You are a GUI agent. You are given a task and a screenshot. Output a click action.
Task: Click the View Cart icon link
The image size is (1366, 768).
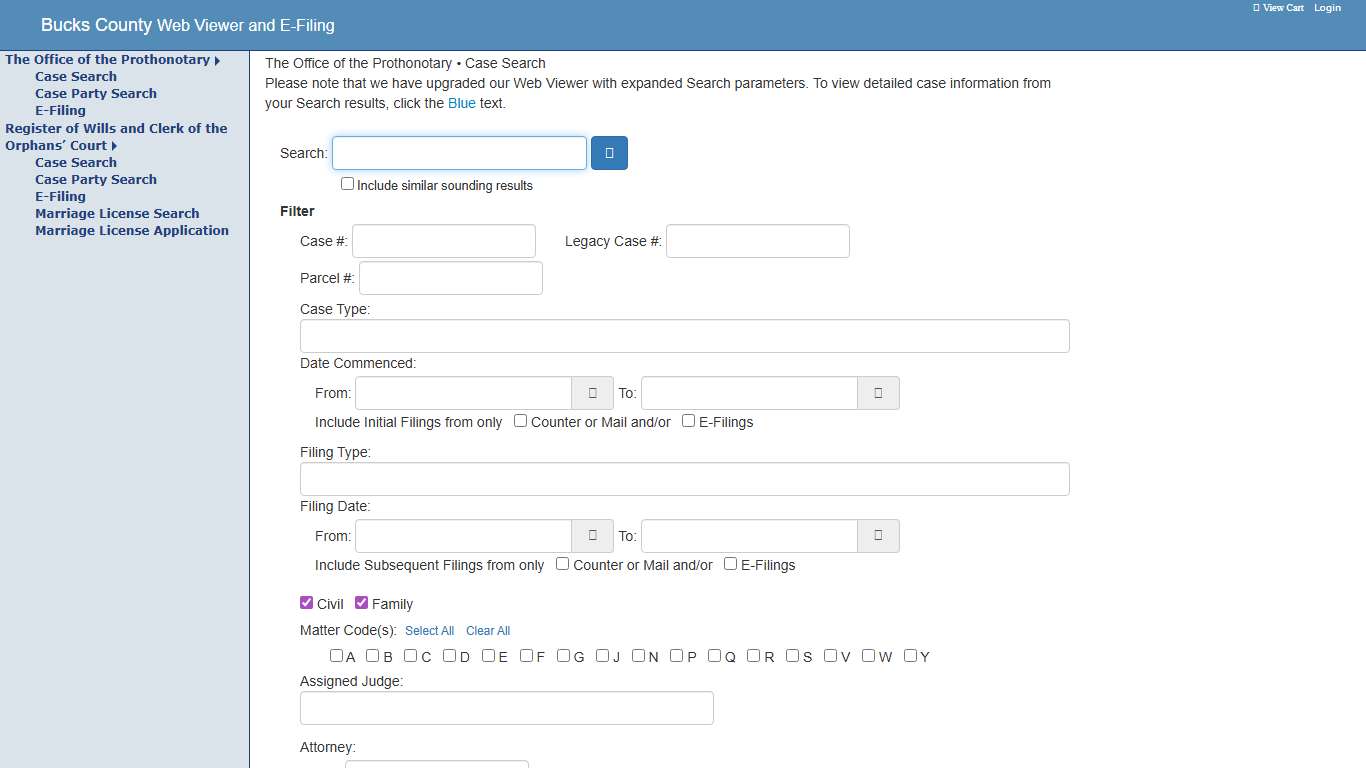[x=1279, y=8]
